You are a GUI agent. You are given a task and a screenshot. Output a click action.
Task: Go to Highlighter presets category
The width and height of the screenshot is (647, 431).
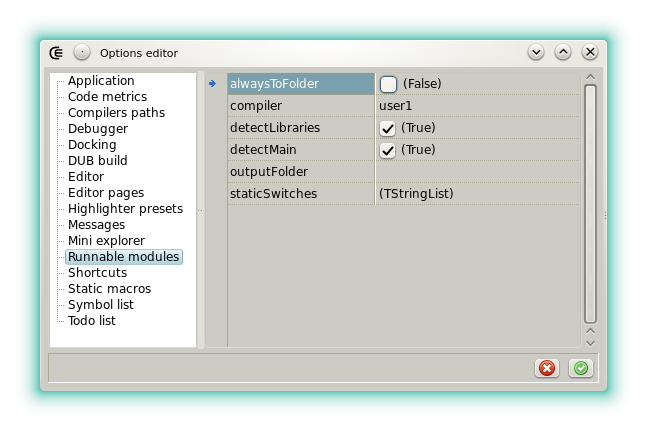[125, 209]
